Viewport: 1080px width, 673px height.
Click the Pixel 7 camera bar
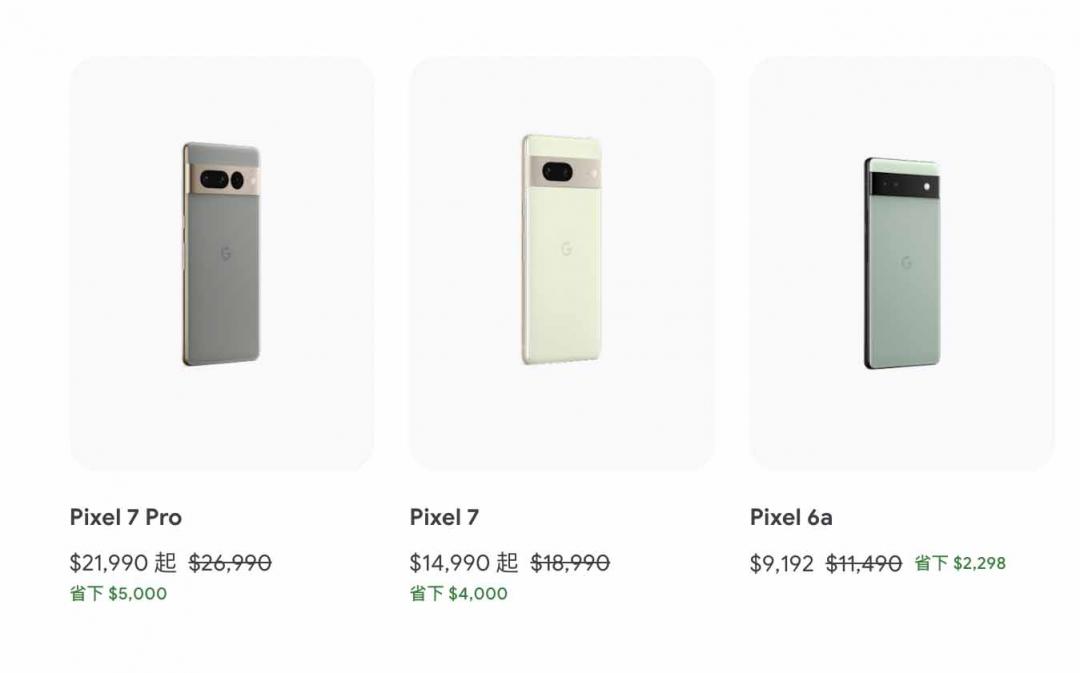pyautogui.click(x=563, y=172)
